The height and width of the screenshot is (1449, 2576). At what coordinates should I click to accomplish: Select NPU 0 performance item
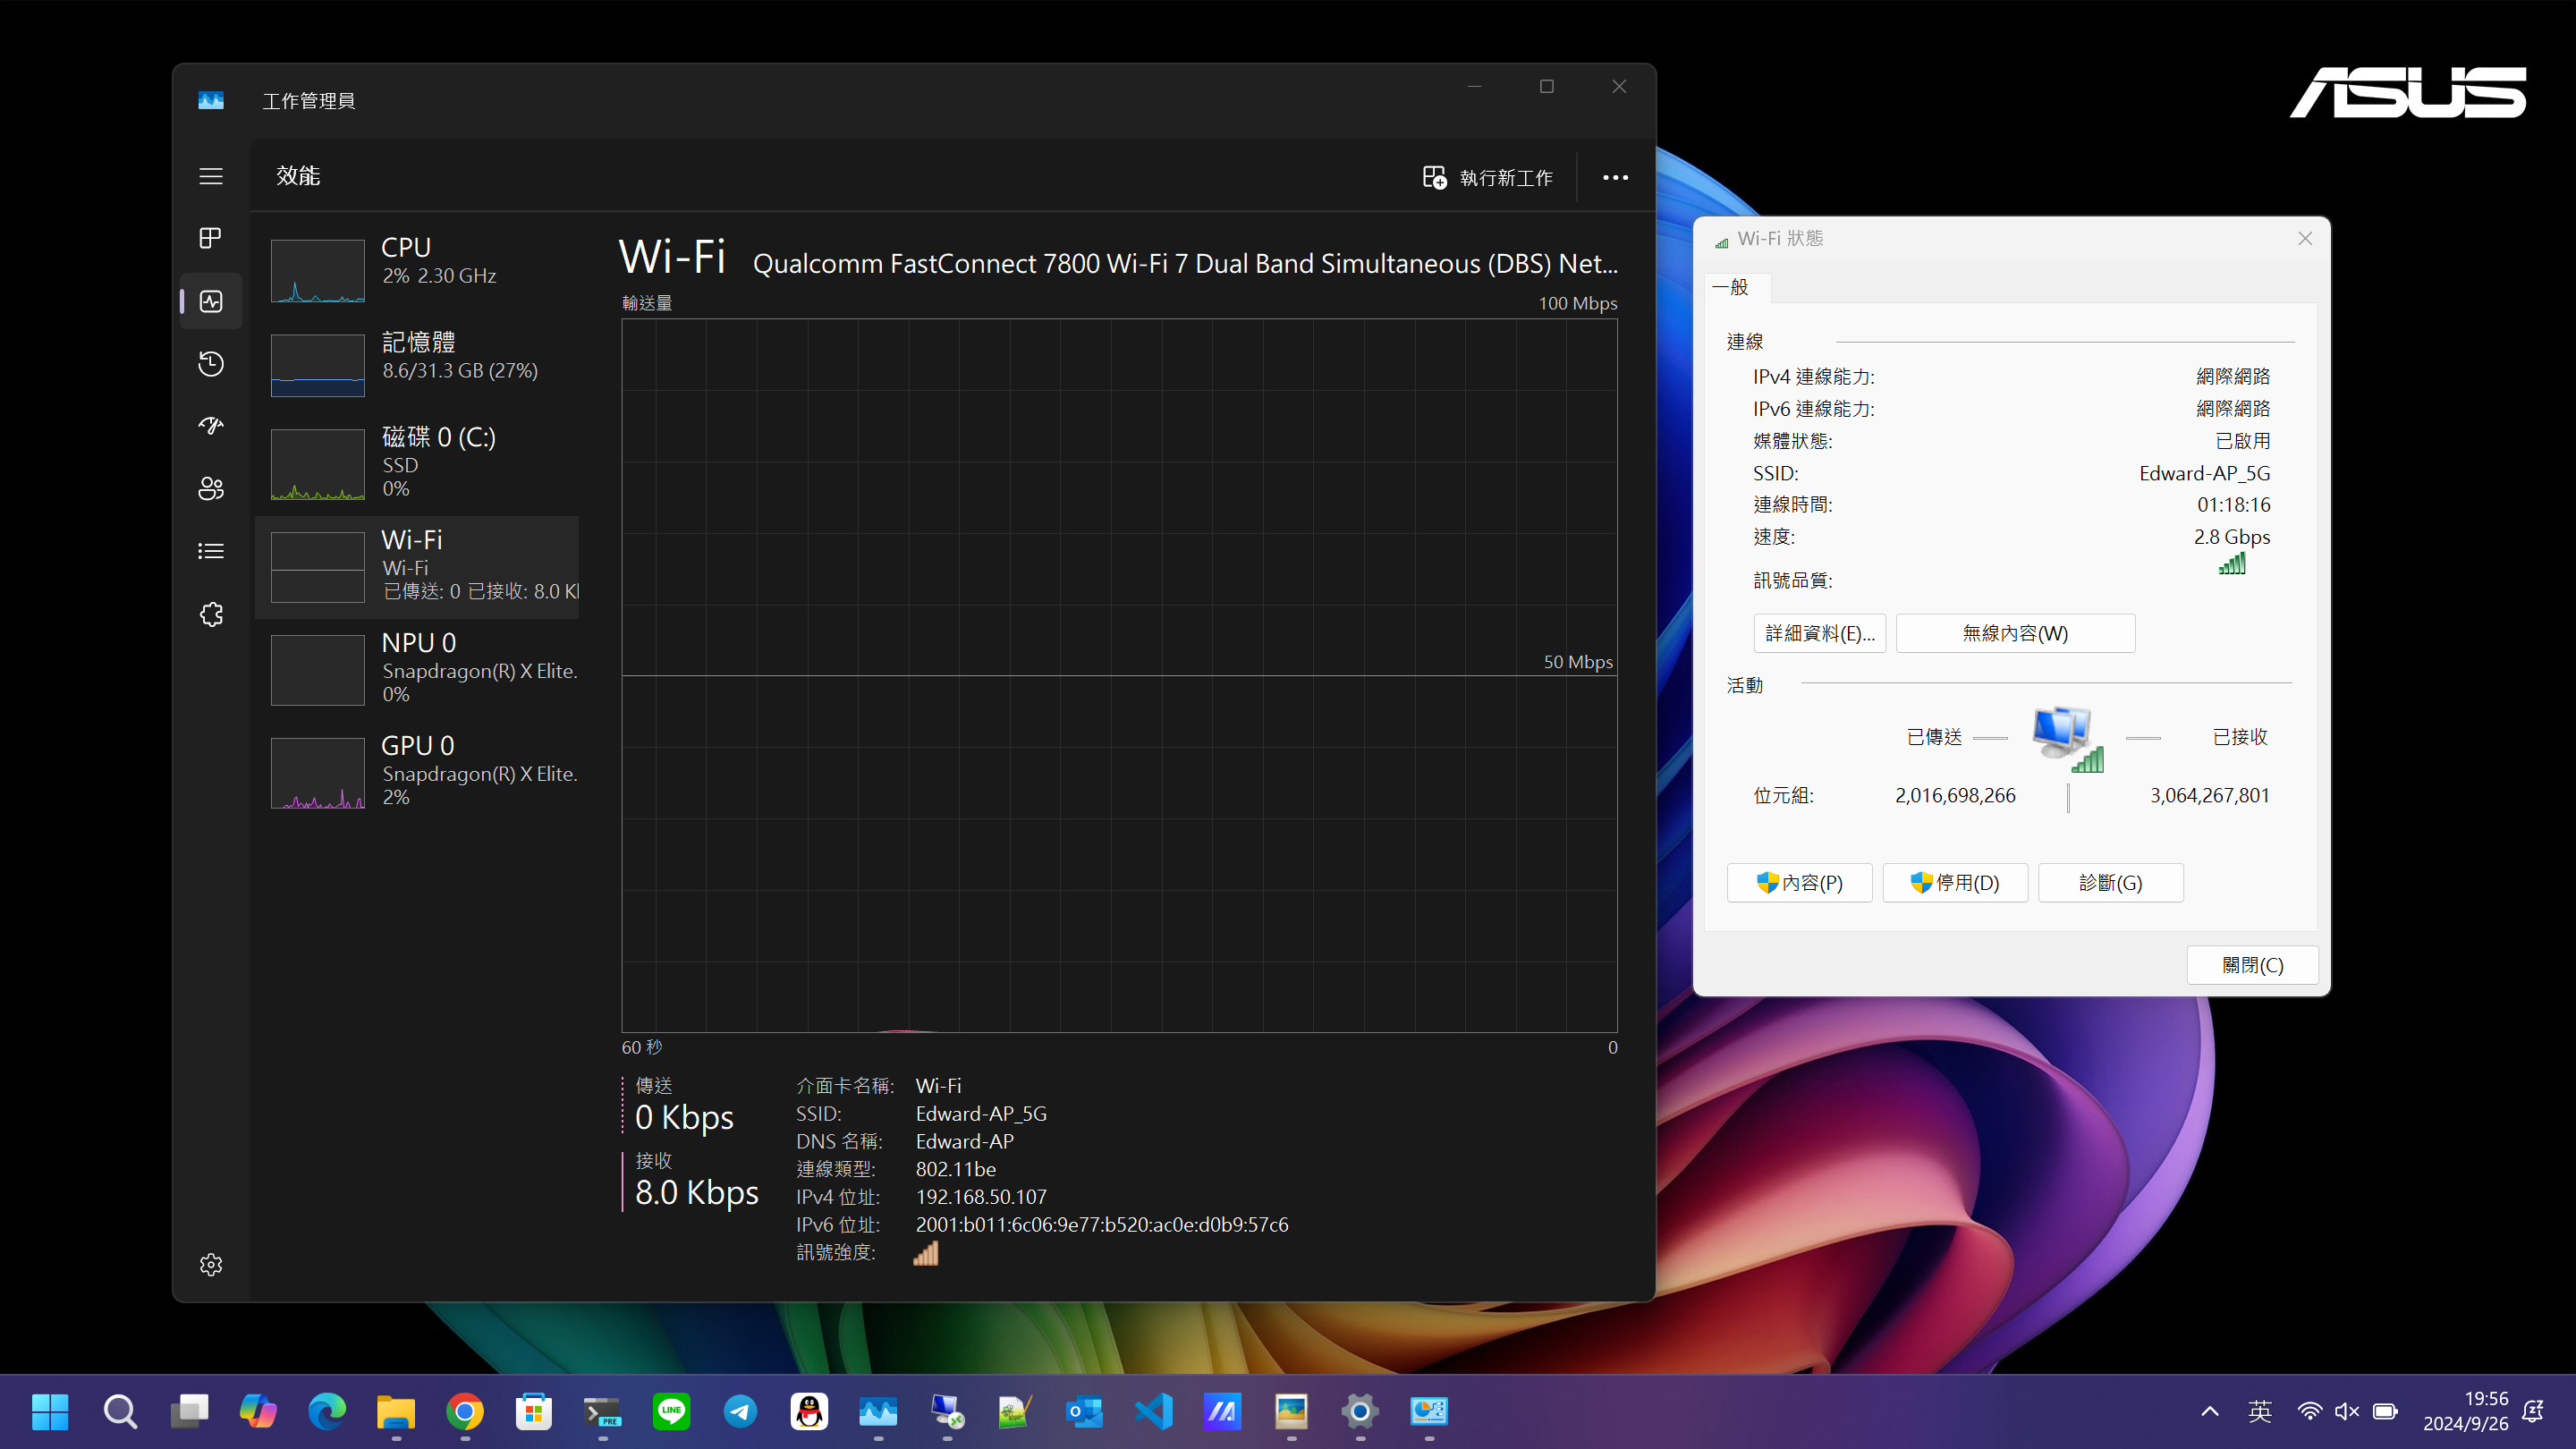tap(420, 667)
